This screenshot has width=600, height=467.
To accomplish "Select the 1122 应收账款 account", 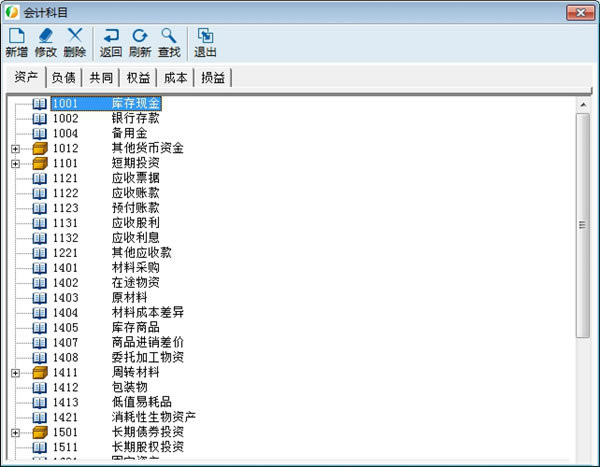I will (134, 193).
